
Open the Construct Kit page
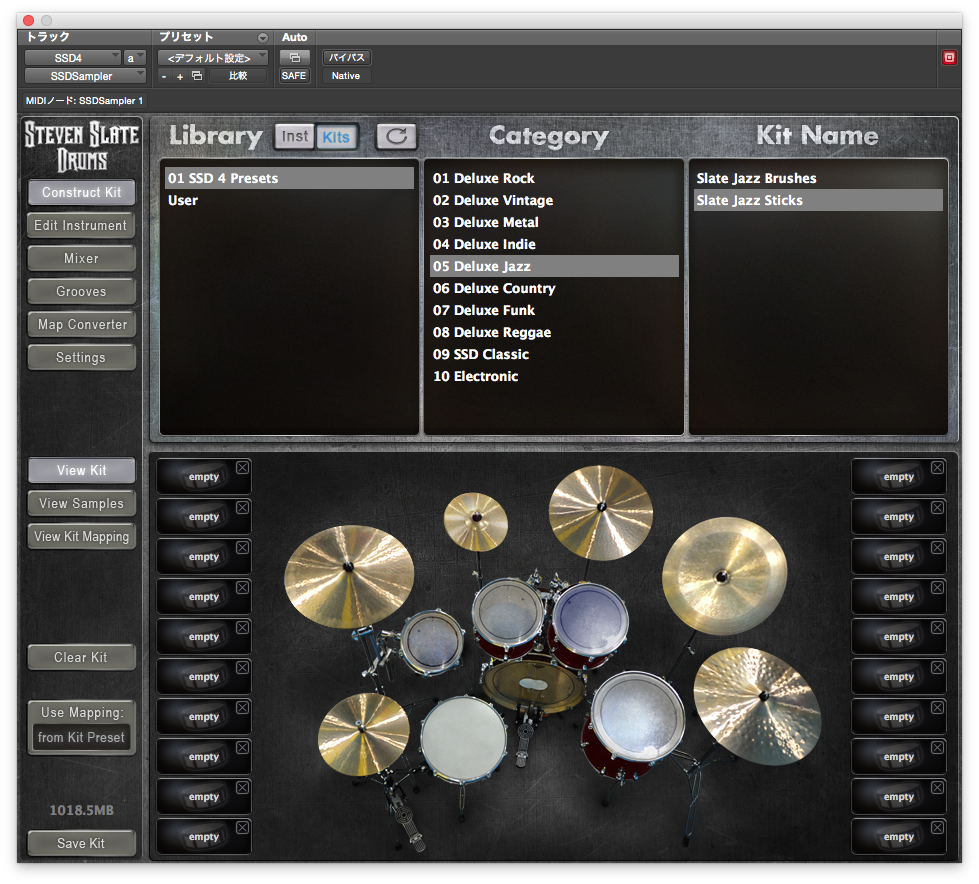point(82,192)
